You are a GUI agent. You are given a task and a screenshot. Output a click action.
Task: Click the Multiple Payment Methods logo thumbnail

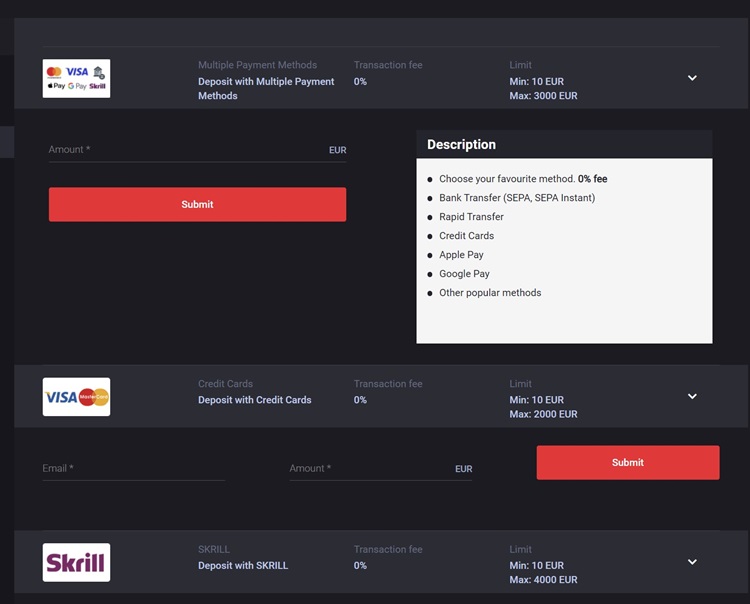pyautogui.click(x=76, y=78)
